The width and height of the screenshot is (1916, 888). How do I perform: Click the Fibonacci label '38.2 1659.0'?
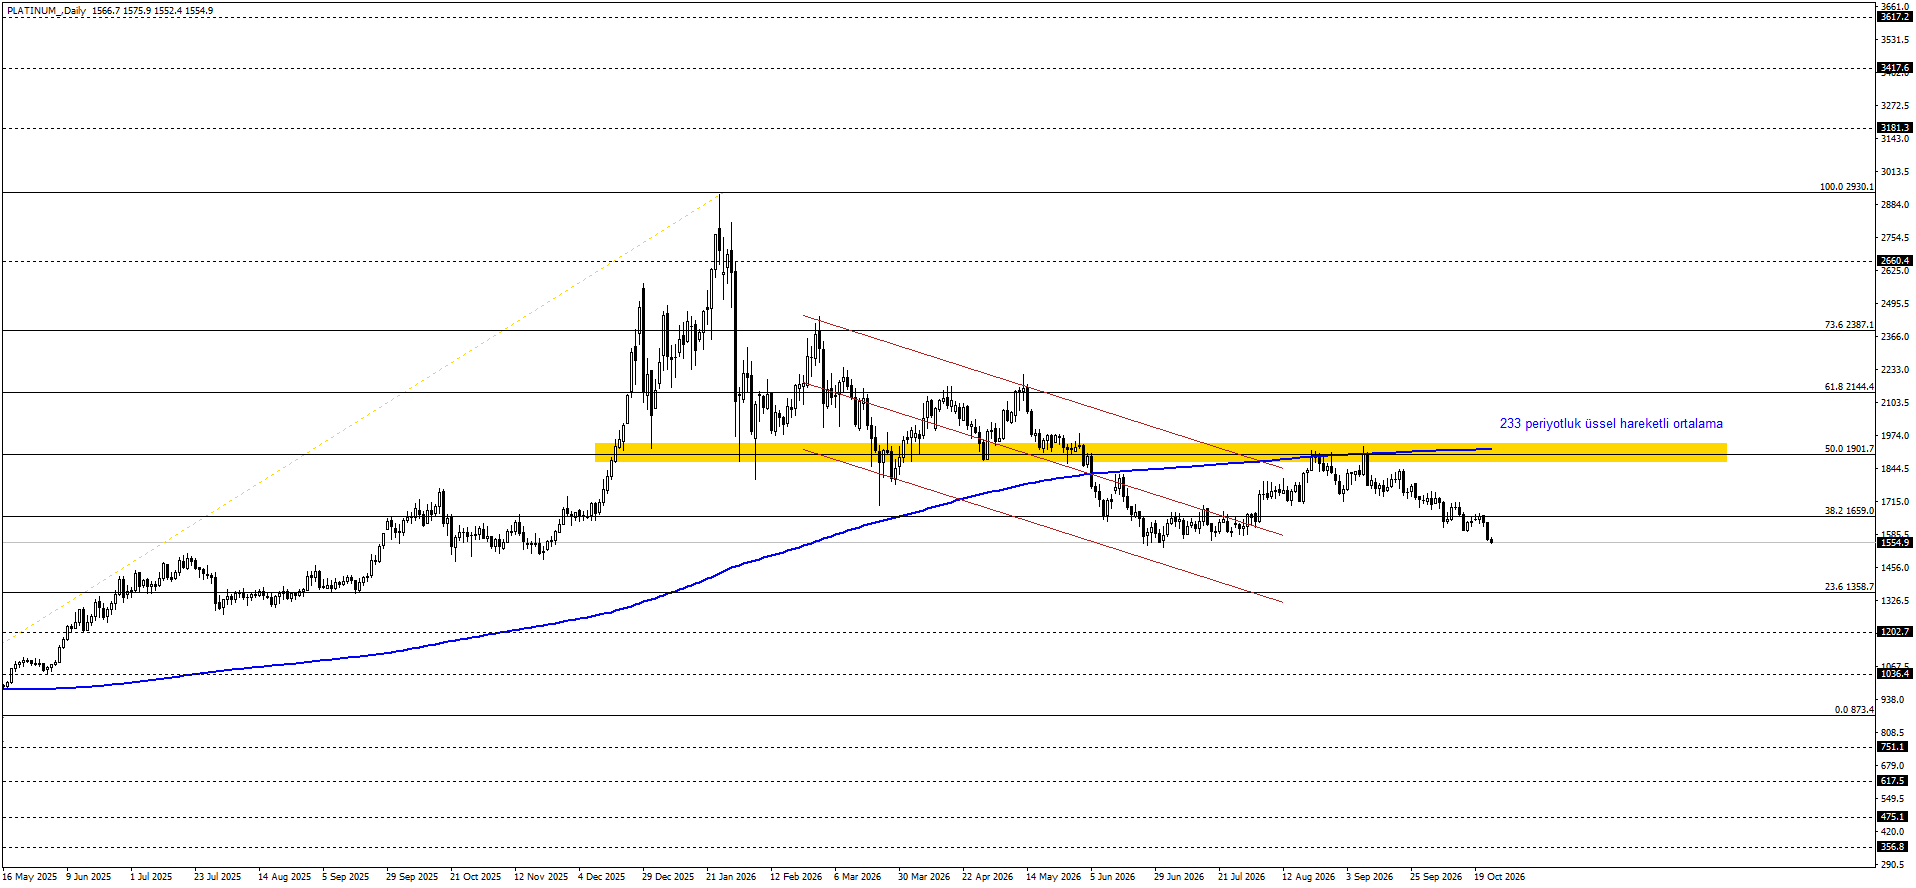click(1849, 511)
